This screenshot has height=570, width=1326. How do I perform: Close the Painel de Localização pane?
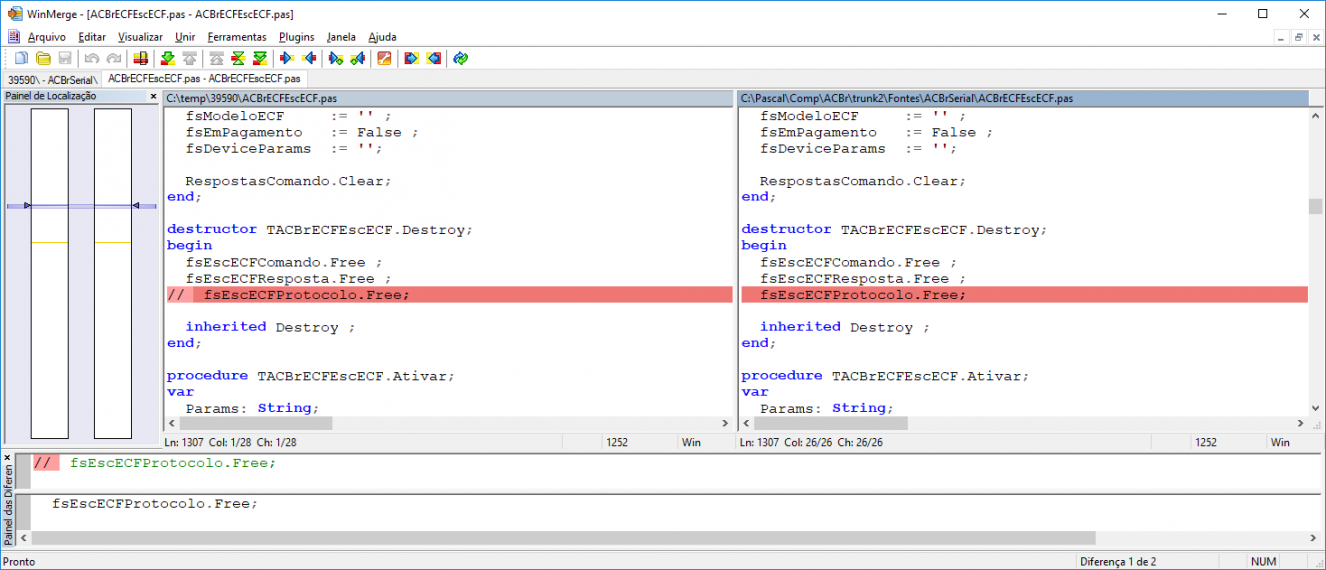(x=153, y=97)
